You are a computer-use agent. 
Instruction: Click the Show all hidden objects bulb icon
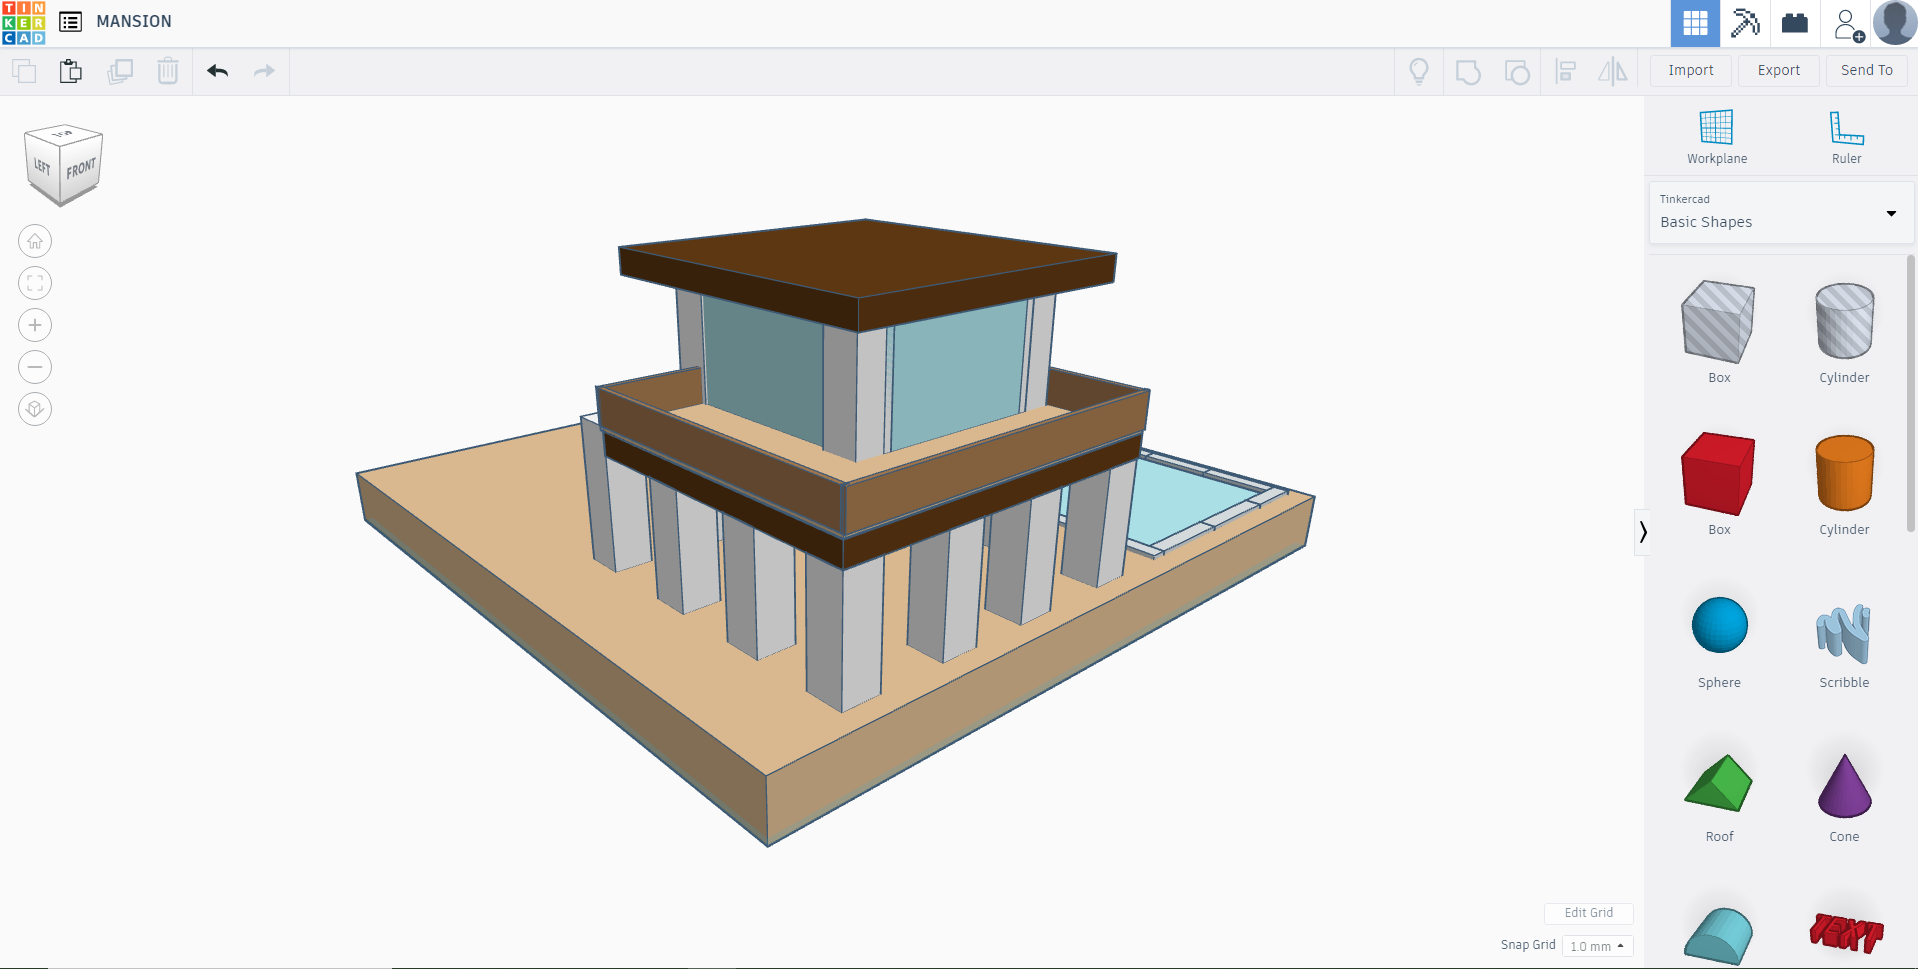click(x=1419, y=71)
